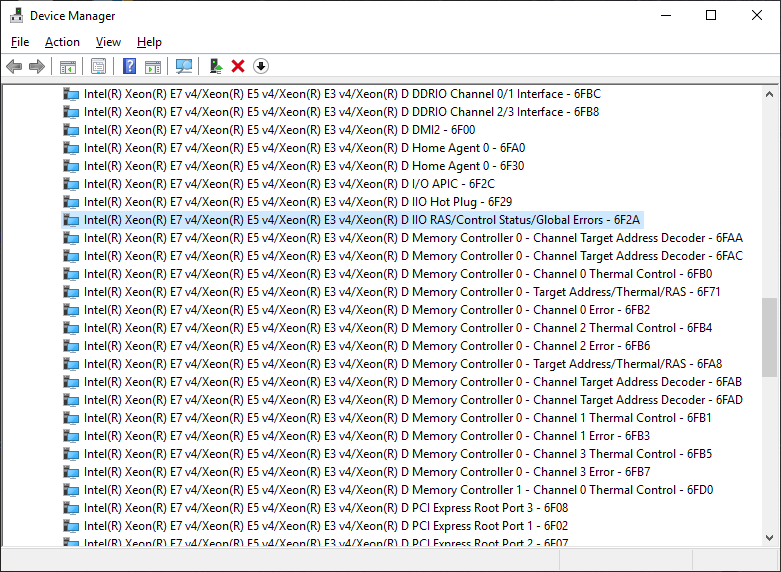Select Target Address/Thermal/RAS - 6FA8 device
This screenshot has height=572, width=781.
403,364
